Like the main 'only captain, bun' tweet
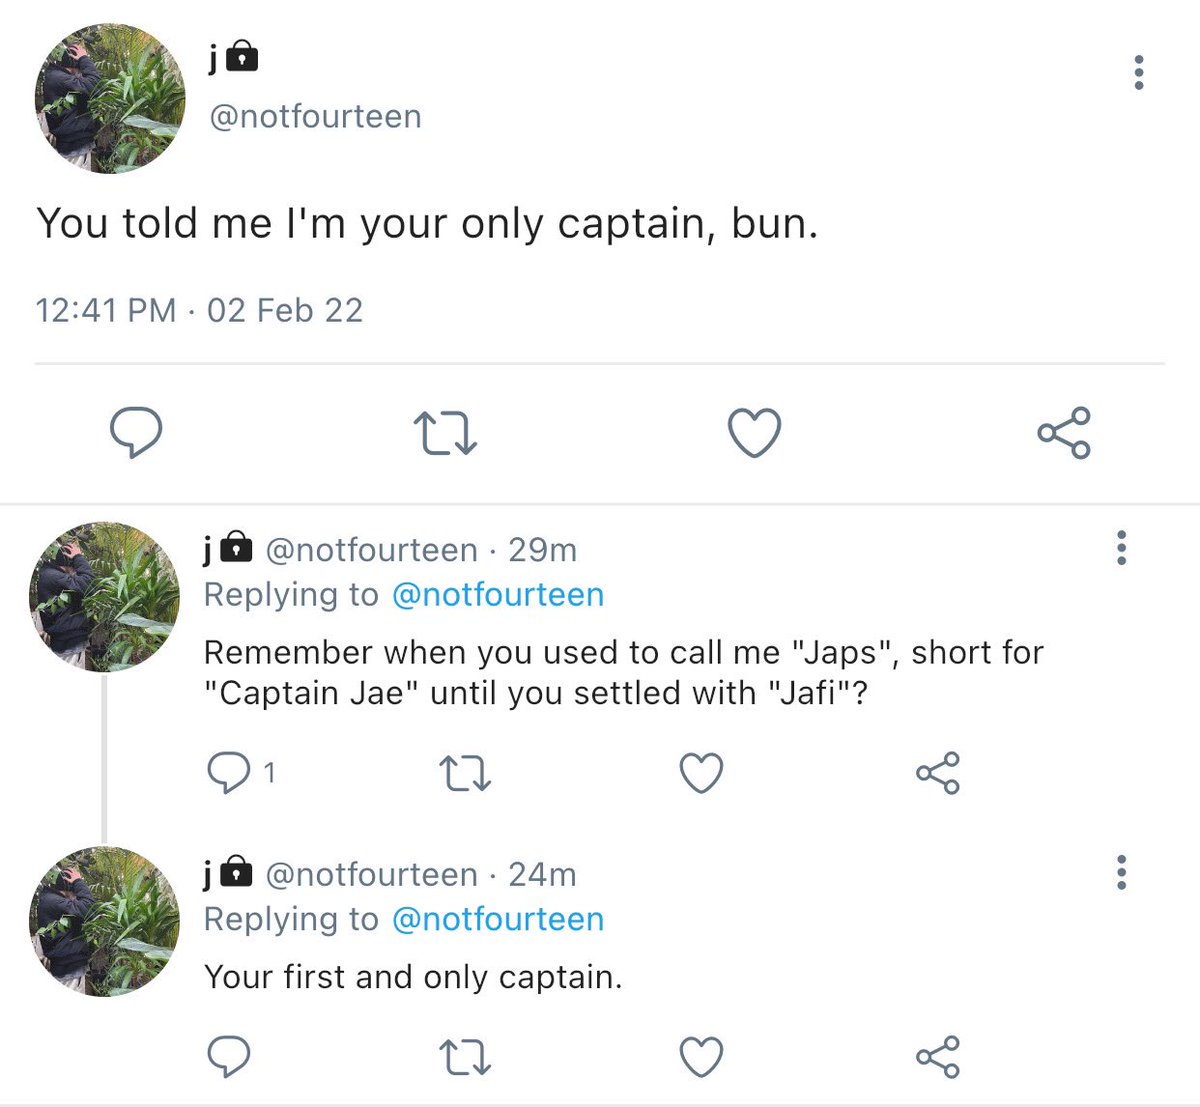Viewport: 1200px width, 1107px height. point(753,433)
